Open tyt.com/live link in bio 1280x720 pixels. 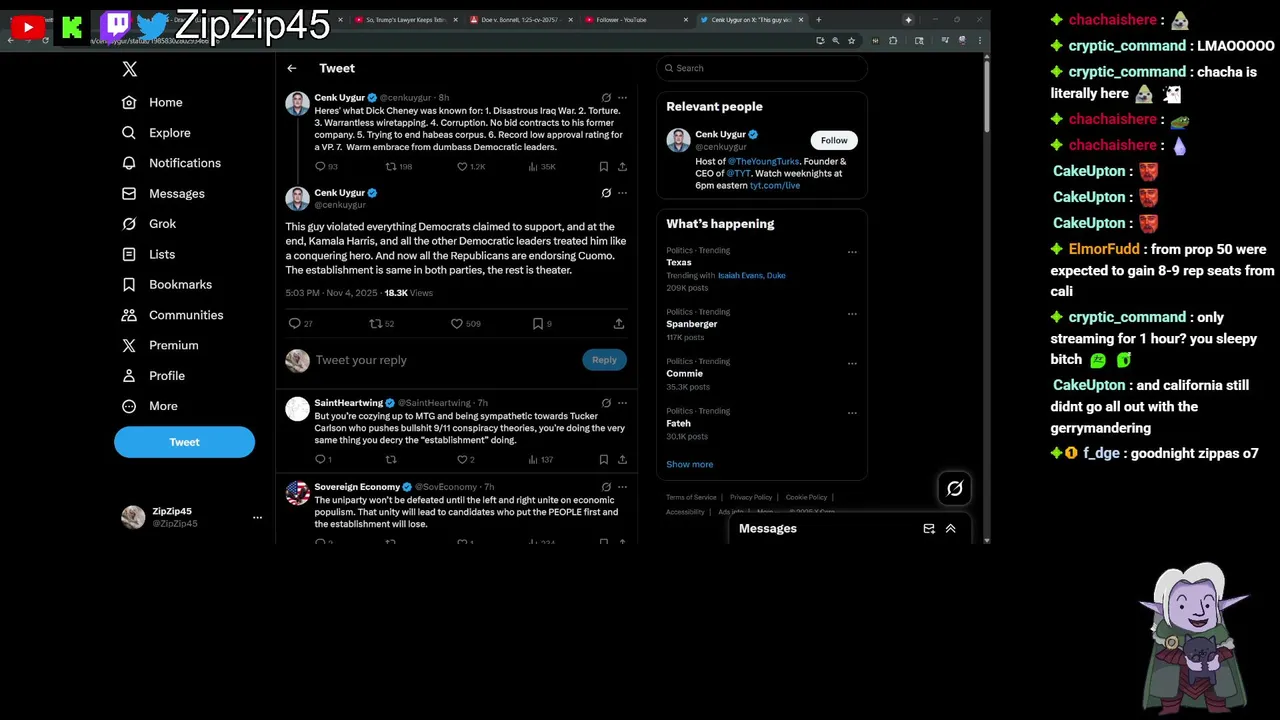pos(775,186)
